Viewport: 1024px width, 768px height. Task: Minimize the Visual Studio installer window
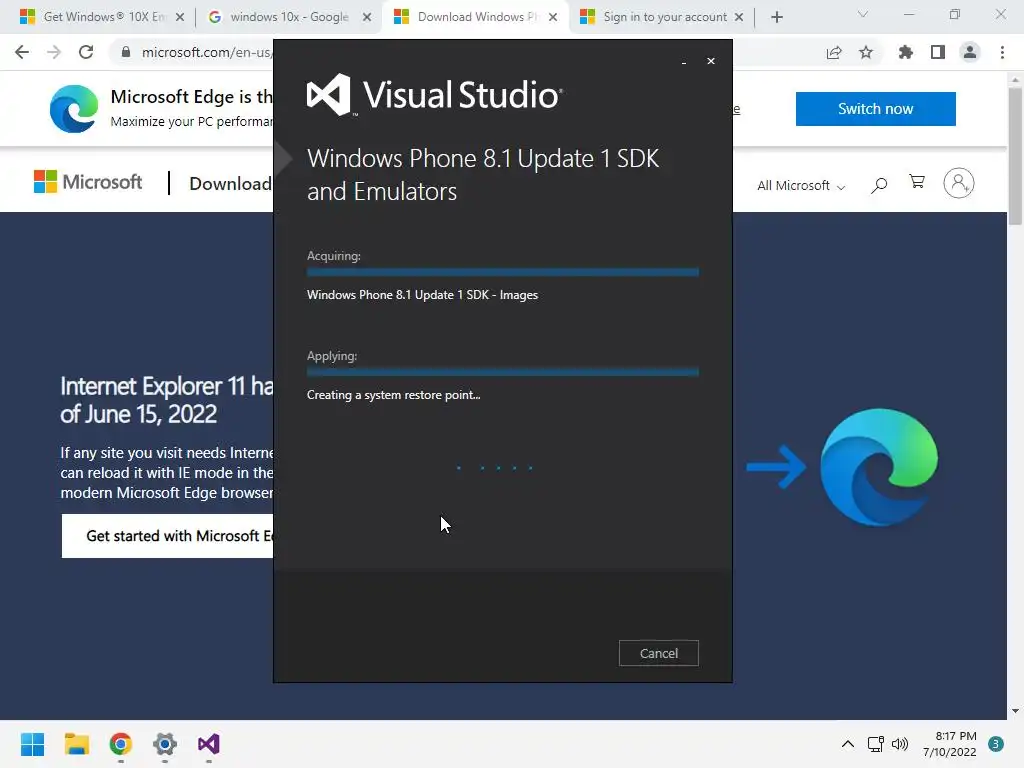coord(684,62)
